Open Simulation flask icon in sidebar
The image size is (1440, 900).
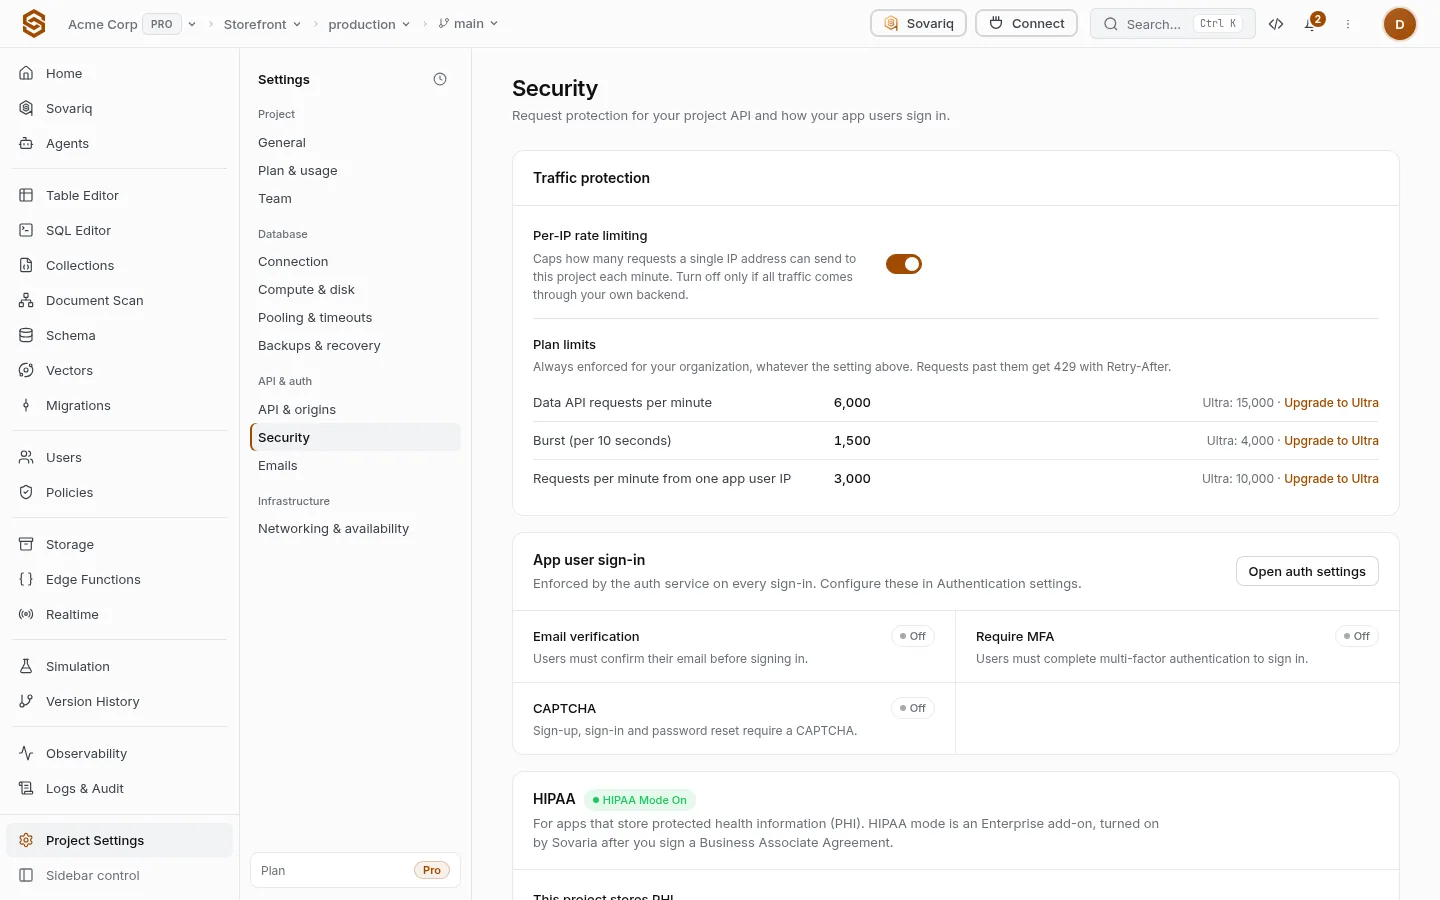[26, 666]
